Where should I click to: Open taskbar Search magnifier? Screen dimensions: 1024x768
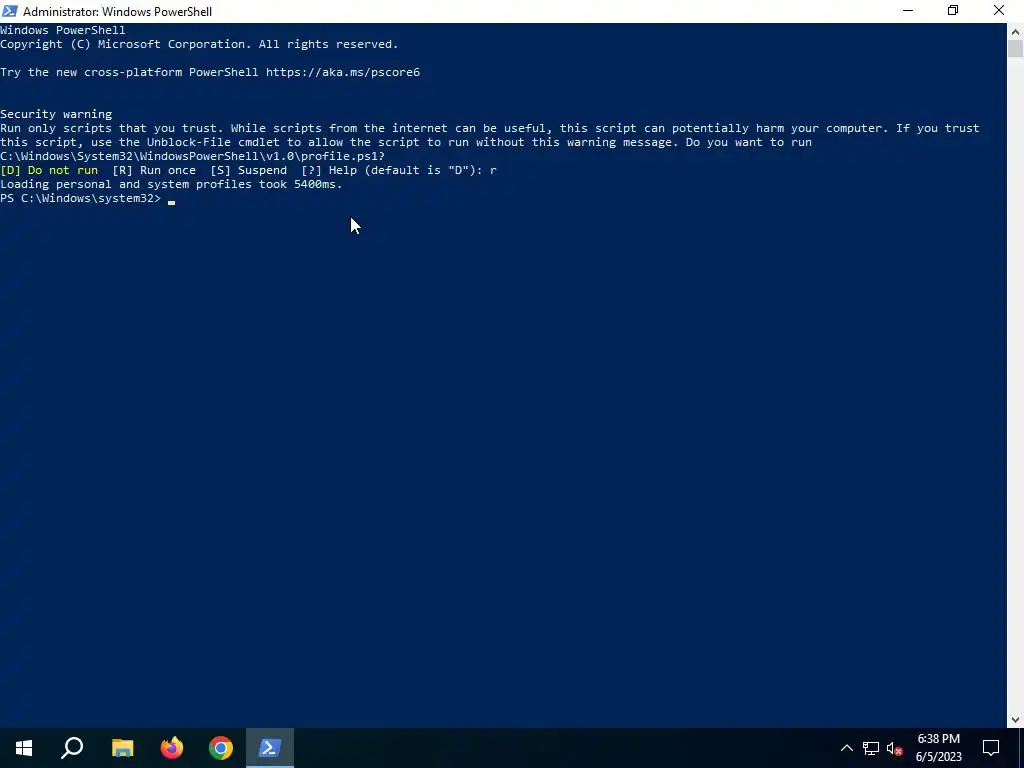72,748
